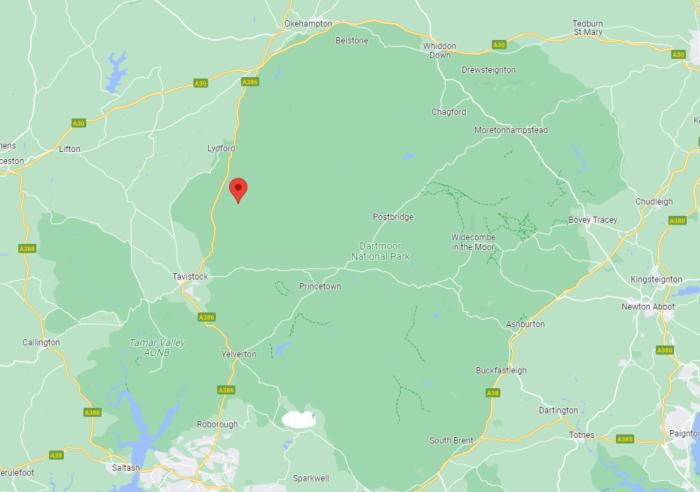Click the white blank patch near Roborough
This screenshot has width=700, height=492.
(x=299, y=419)
